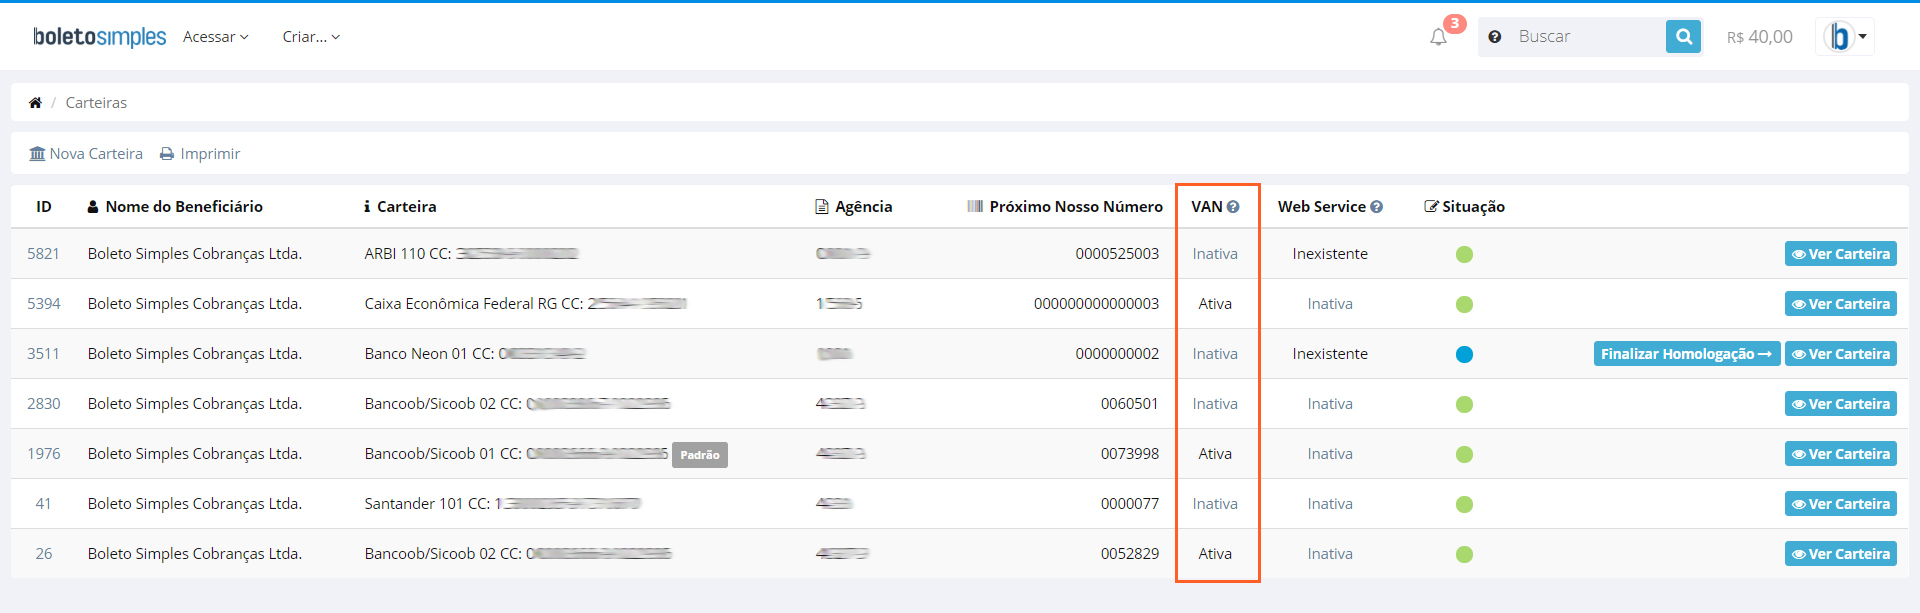This screenshot has height=613, width=1920.
Task: Click the boletosimples logo
Action: 99,37
